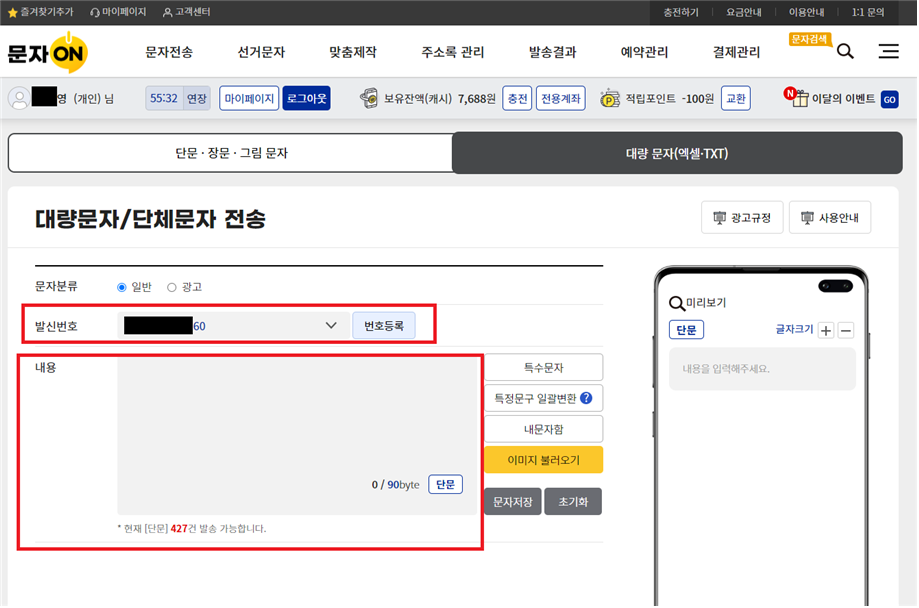Open the 맞춤제작 menu
Image resolution: width=919 pixels, height=608 pixels.
click(353, 52)
